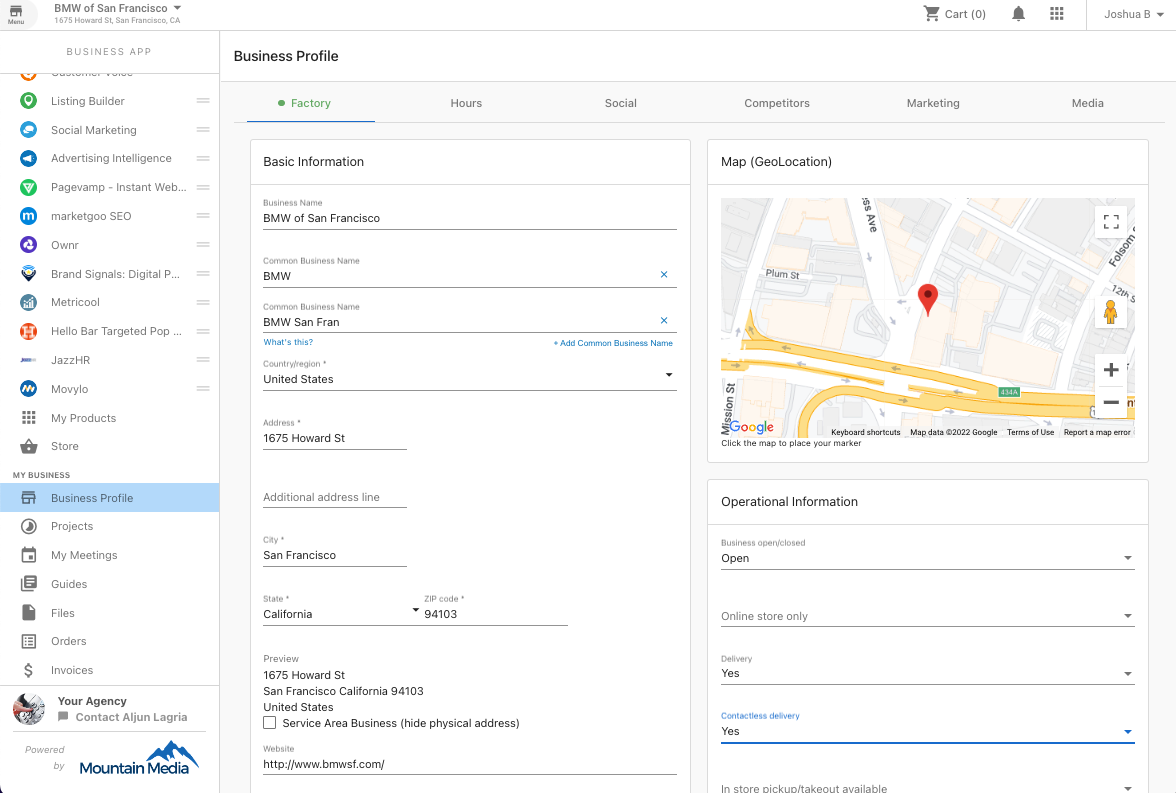Click the Movylo icon

(28, 389)
